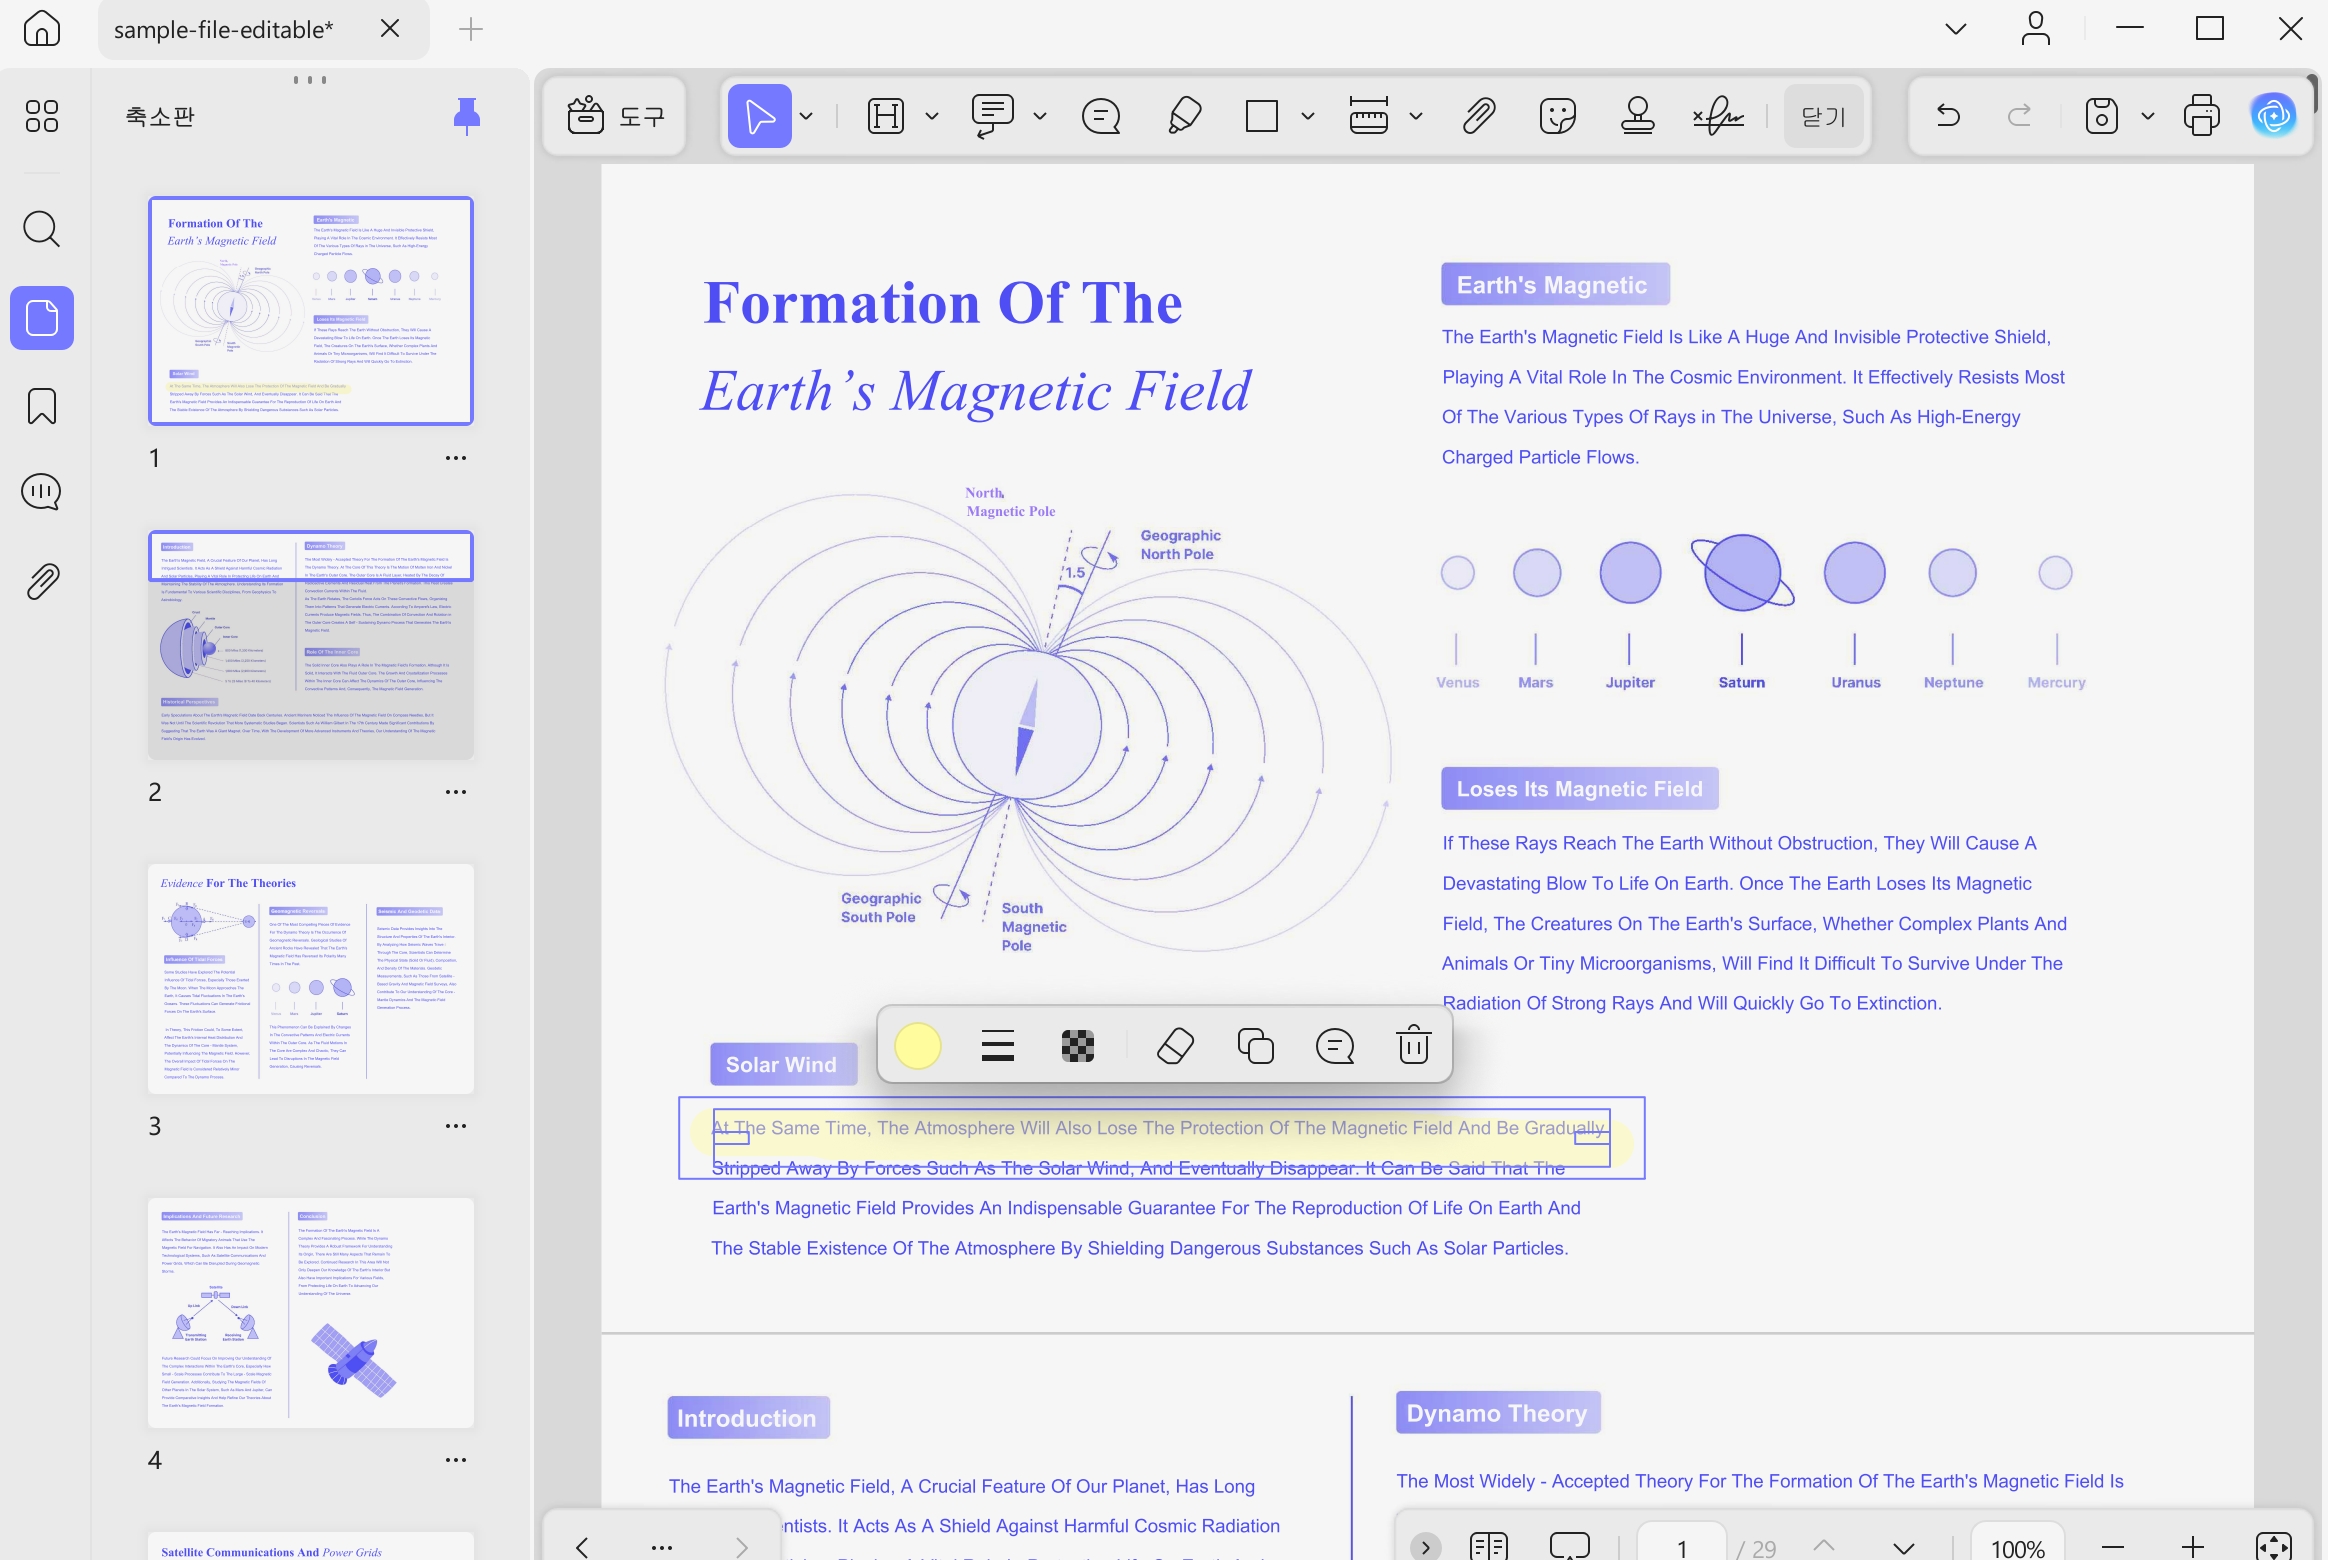Select the sticky note tool
The image size is (2328, 1560).
point(1101,116)
